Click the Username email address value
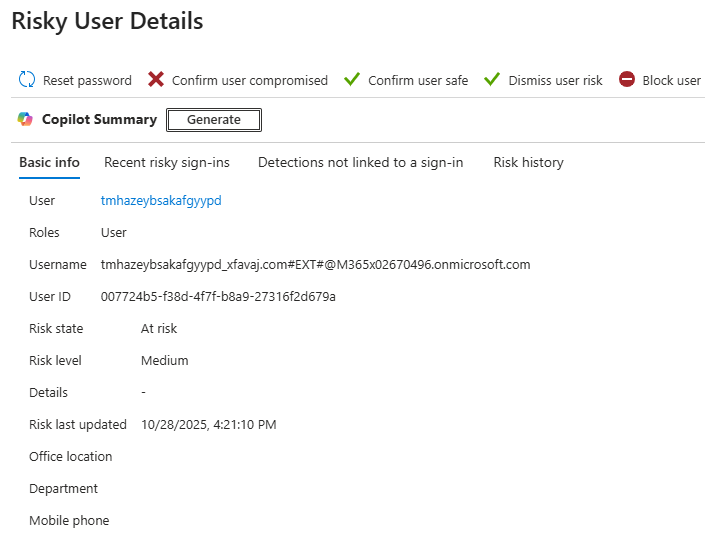 point(315,264)
